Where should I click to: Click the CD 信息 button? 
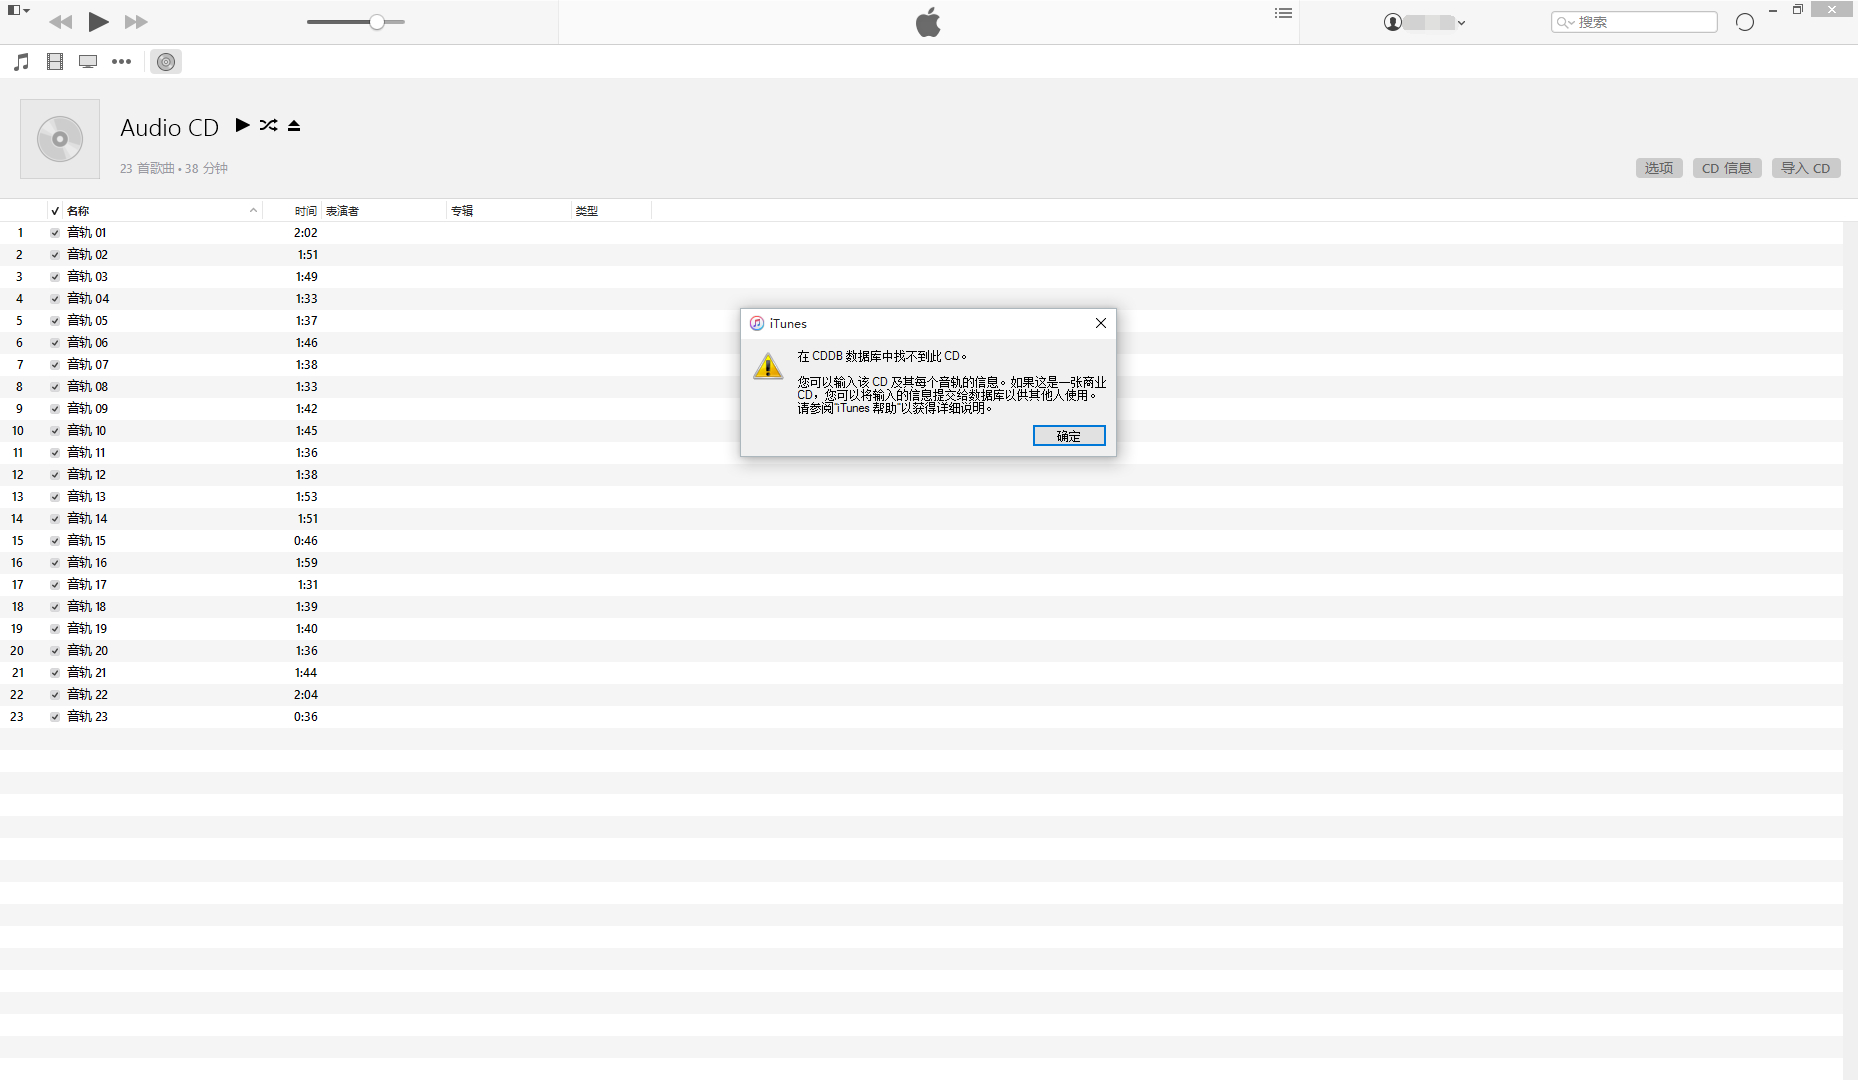click(x=1727, y=168)
